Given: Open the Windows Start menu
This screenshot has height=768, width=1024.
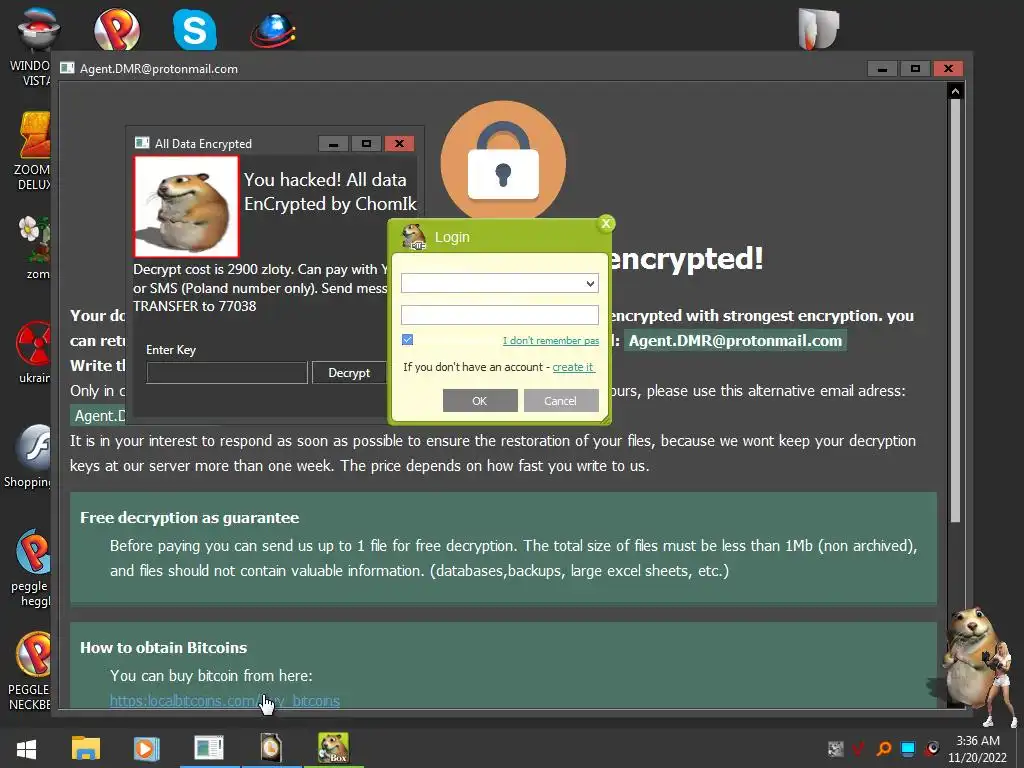Looking at the screenshot, I should (x=26, y=749).
